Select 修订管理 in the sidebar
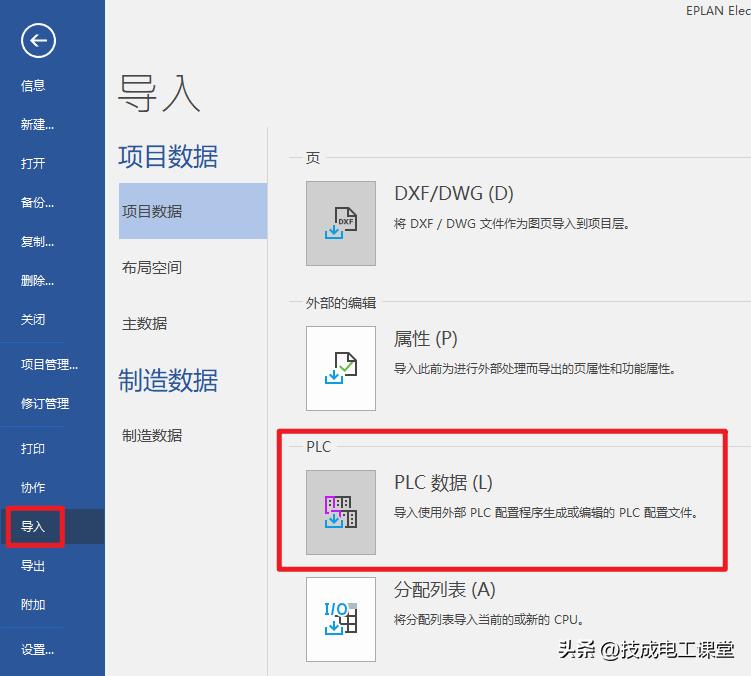The image size is (751, 676). 45,404
